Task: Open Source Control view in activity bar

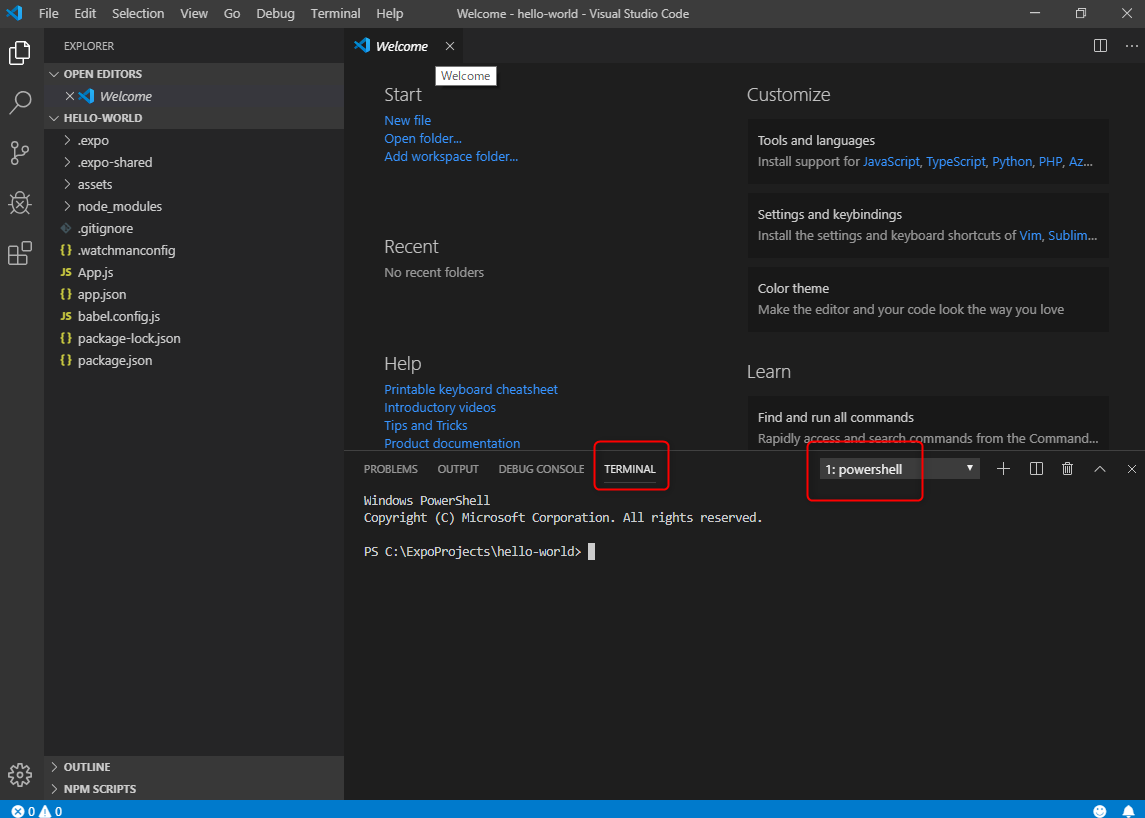Action: coord(20,153)
